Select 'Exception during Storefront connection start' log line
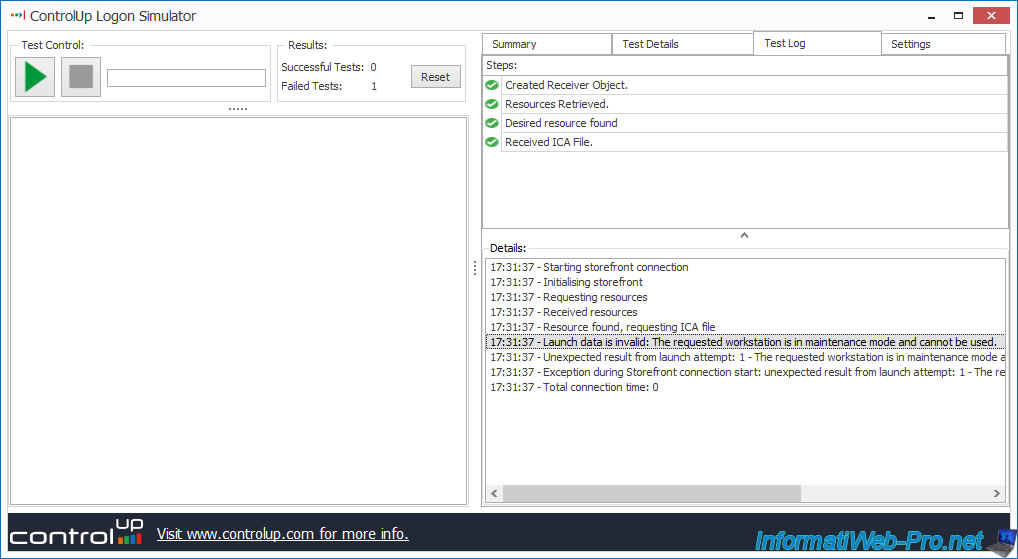Screen dimensions: 1018x559 (x=747, y=371)
